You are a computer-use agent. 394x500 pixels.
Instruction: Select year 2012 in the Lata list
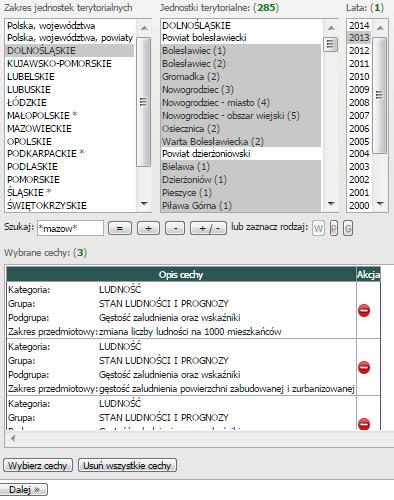pos(359,51)
